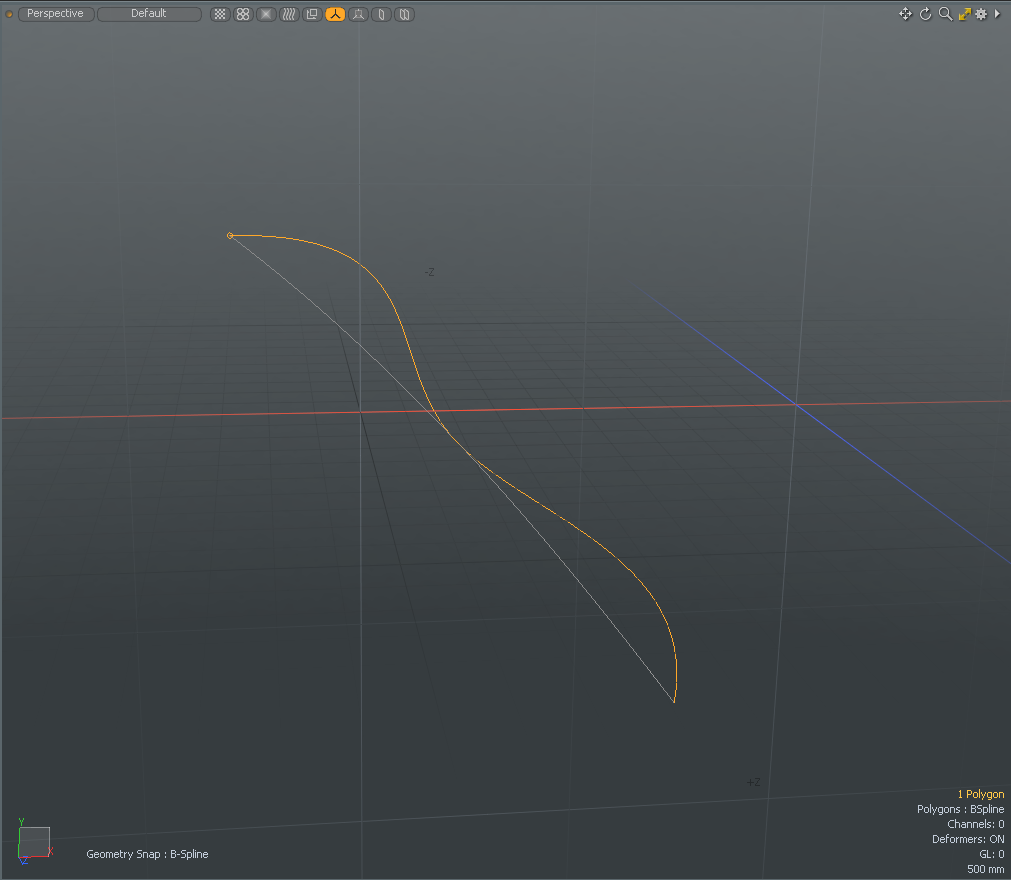This screenshot has height=880, width=1011.
Task: Open the Default shading style dropdown
Action: (149, 14)
